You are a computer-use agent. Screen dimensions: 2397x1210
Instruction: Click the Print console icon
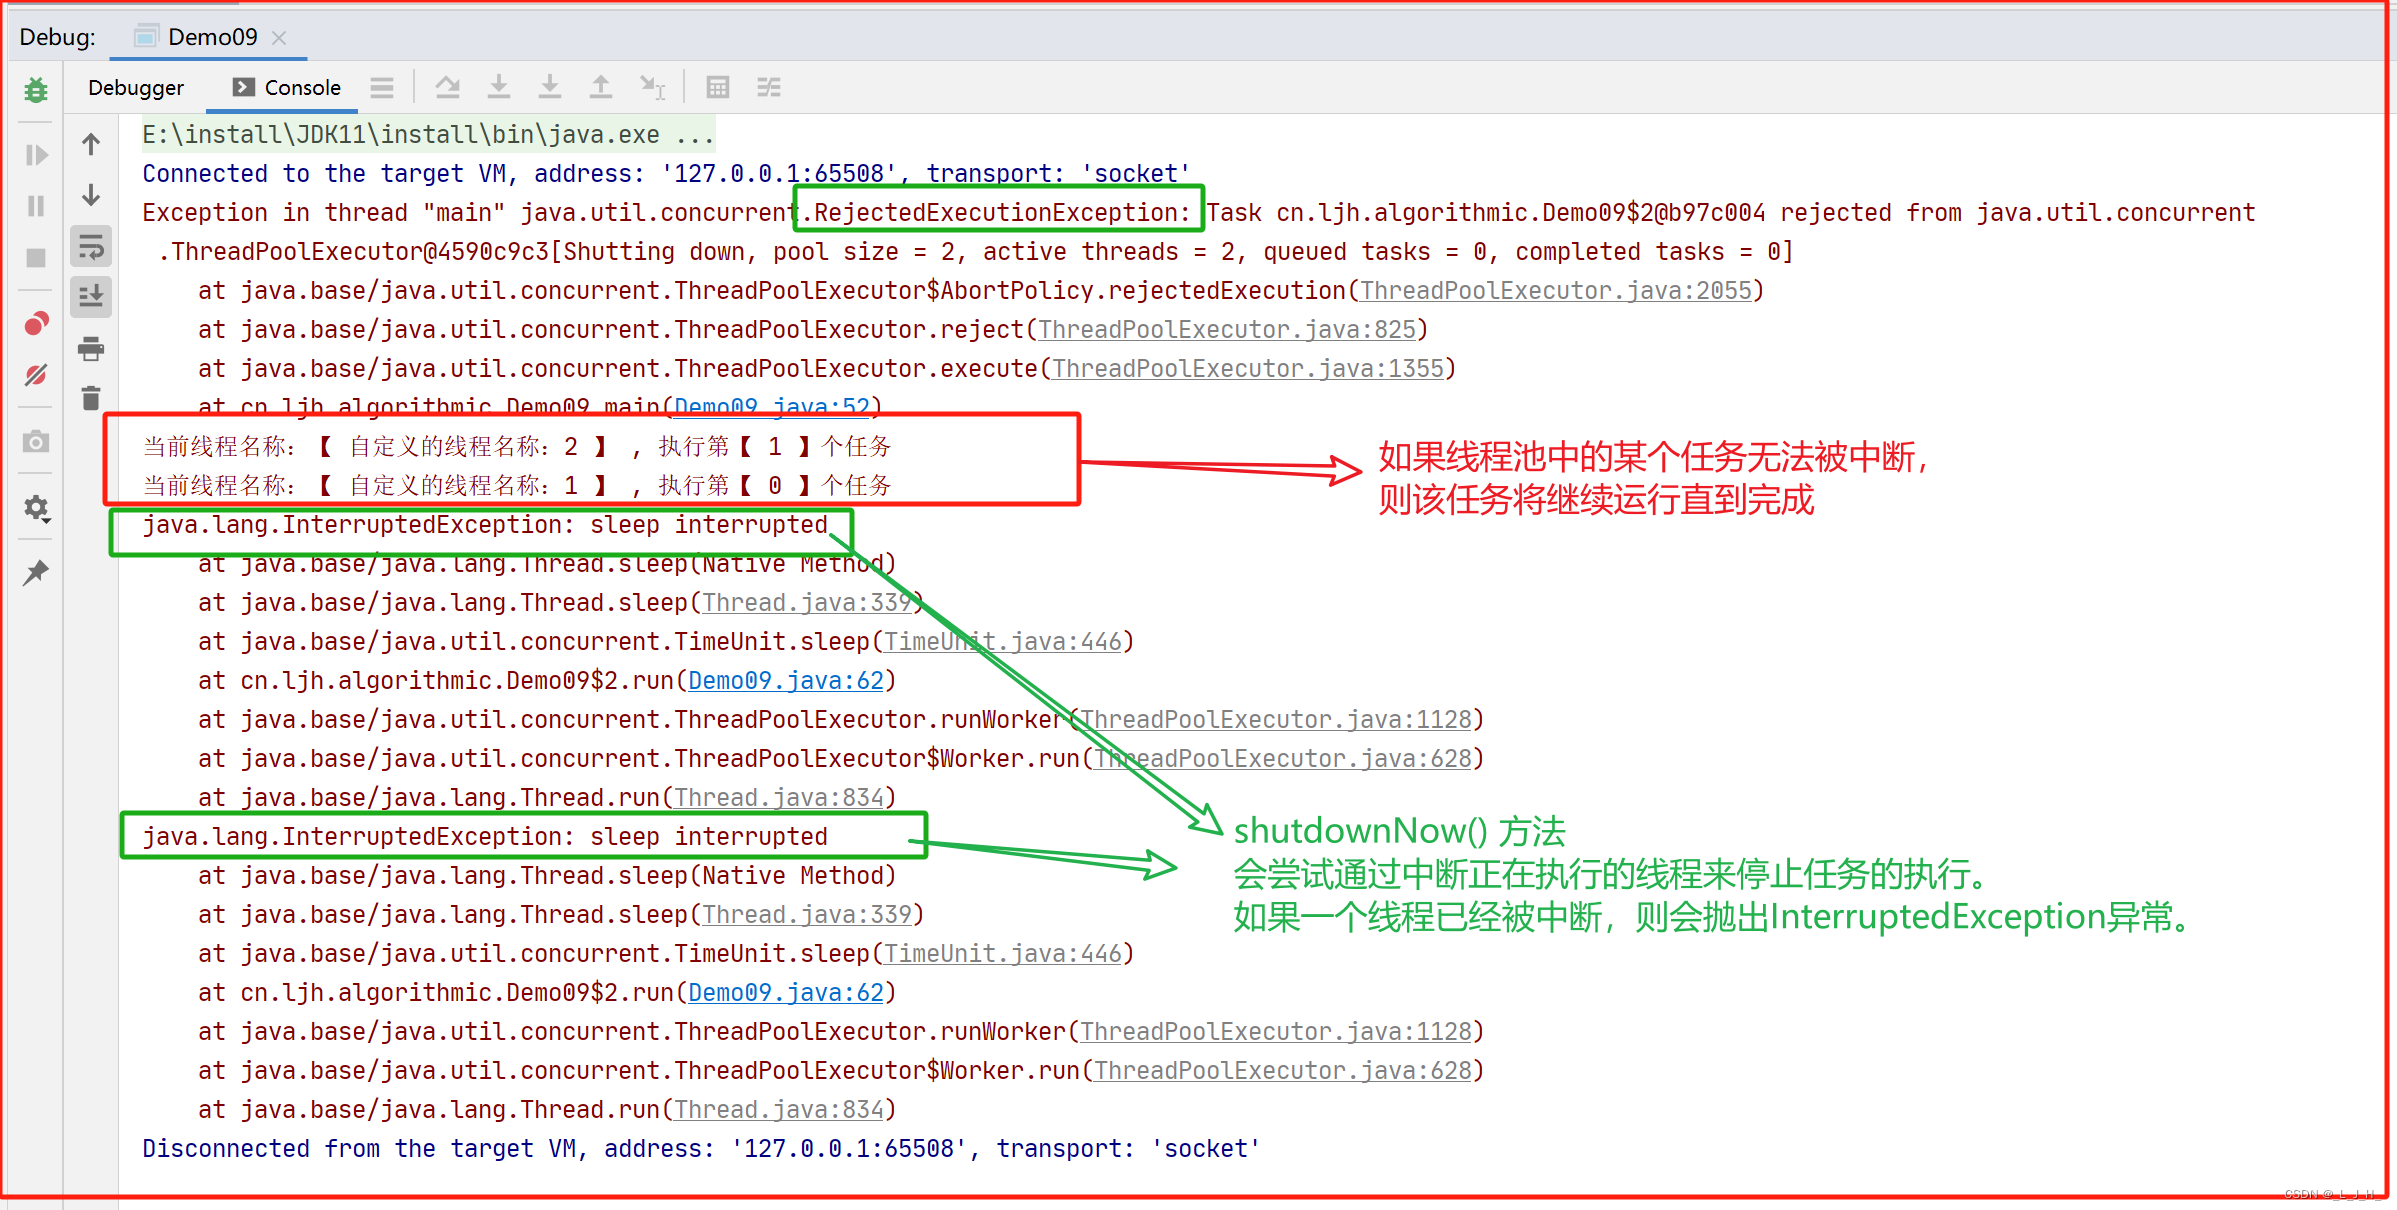[91, 348]
